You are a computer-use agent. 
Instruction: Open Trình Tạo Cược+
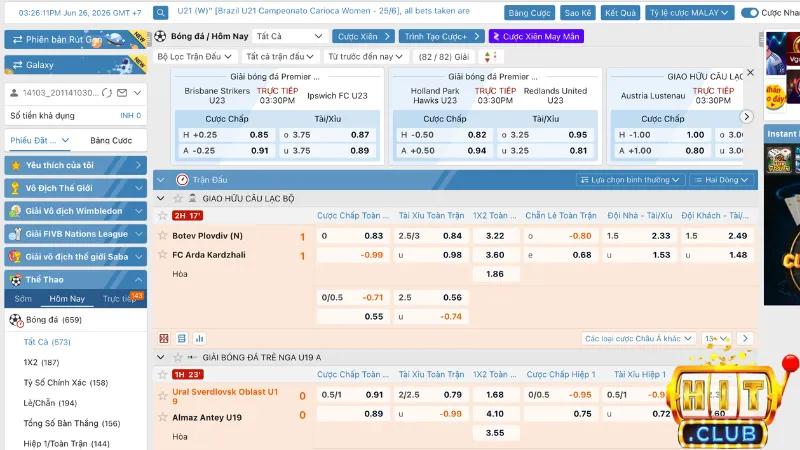click(442, 36)
